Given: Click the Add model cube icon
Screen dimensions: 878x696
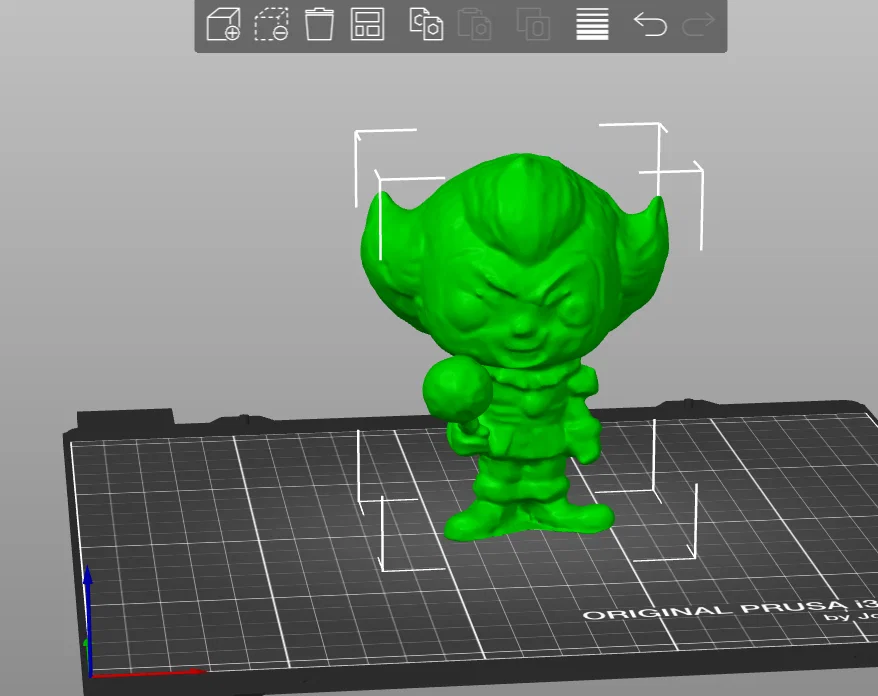Looking at the screenshot, I should tap(223, 24).
